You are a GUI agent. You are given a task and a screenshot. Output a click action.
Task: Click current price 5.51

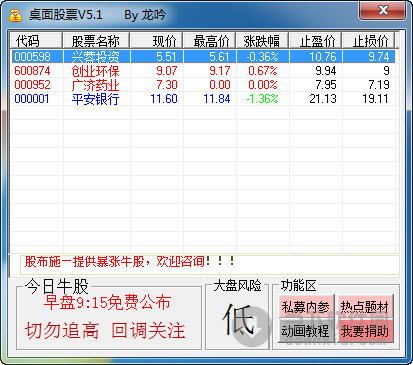(x=167, y=57)
